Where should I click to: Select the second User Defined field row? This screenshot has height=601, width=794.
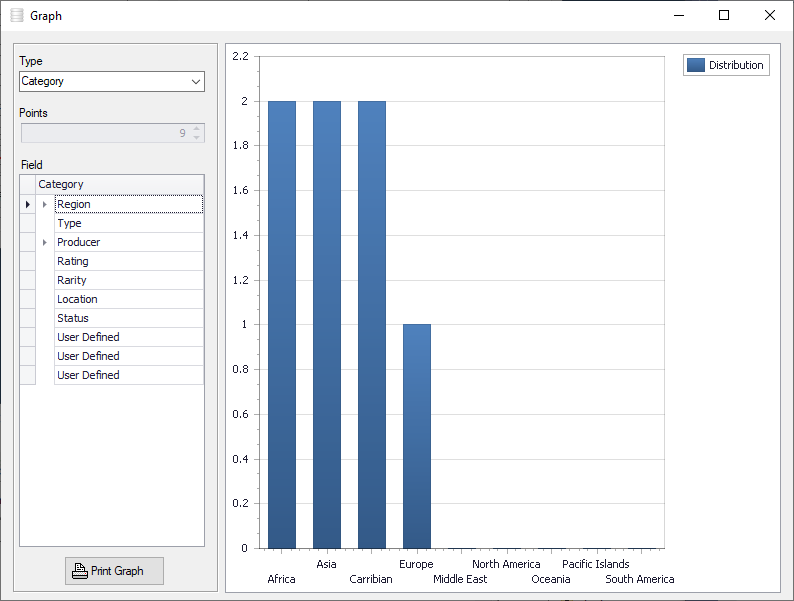point(129,356)
